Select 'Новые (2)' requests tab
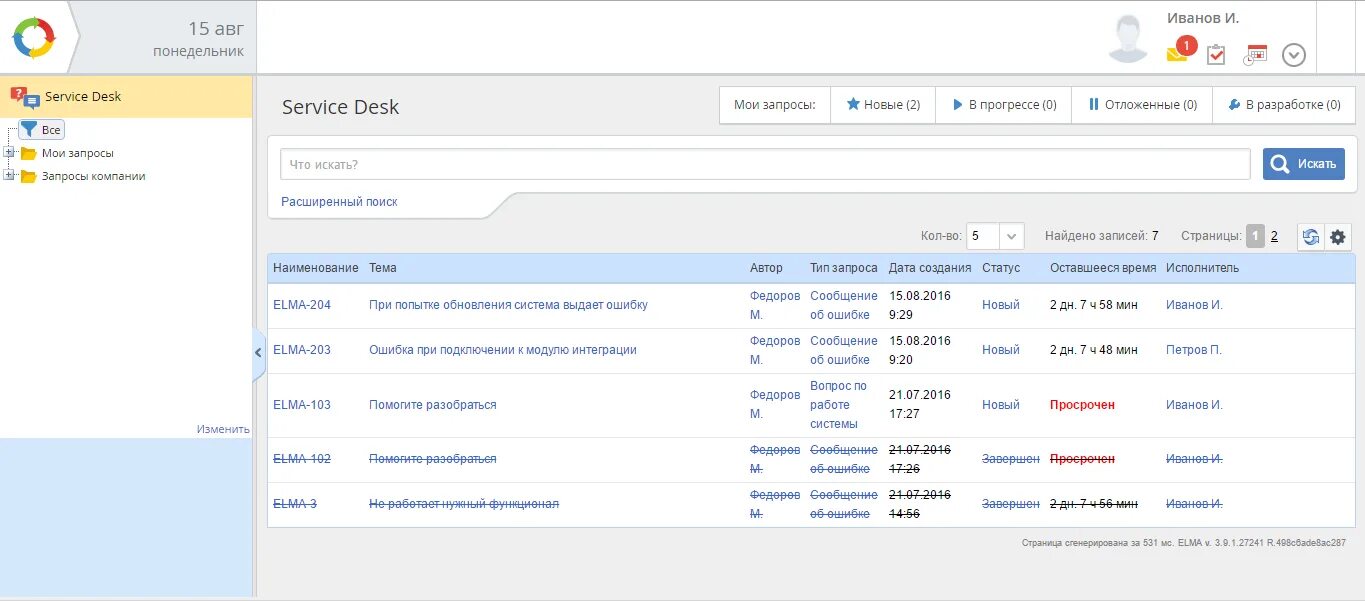Viewport: 1365px width, 601px height. [x=883, y=104]
